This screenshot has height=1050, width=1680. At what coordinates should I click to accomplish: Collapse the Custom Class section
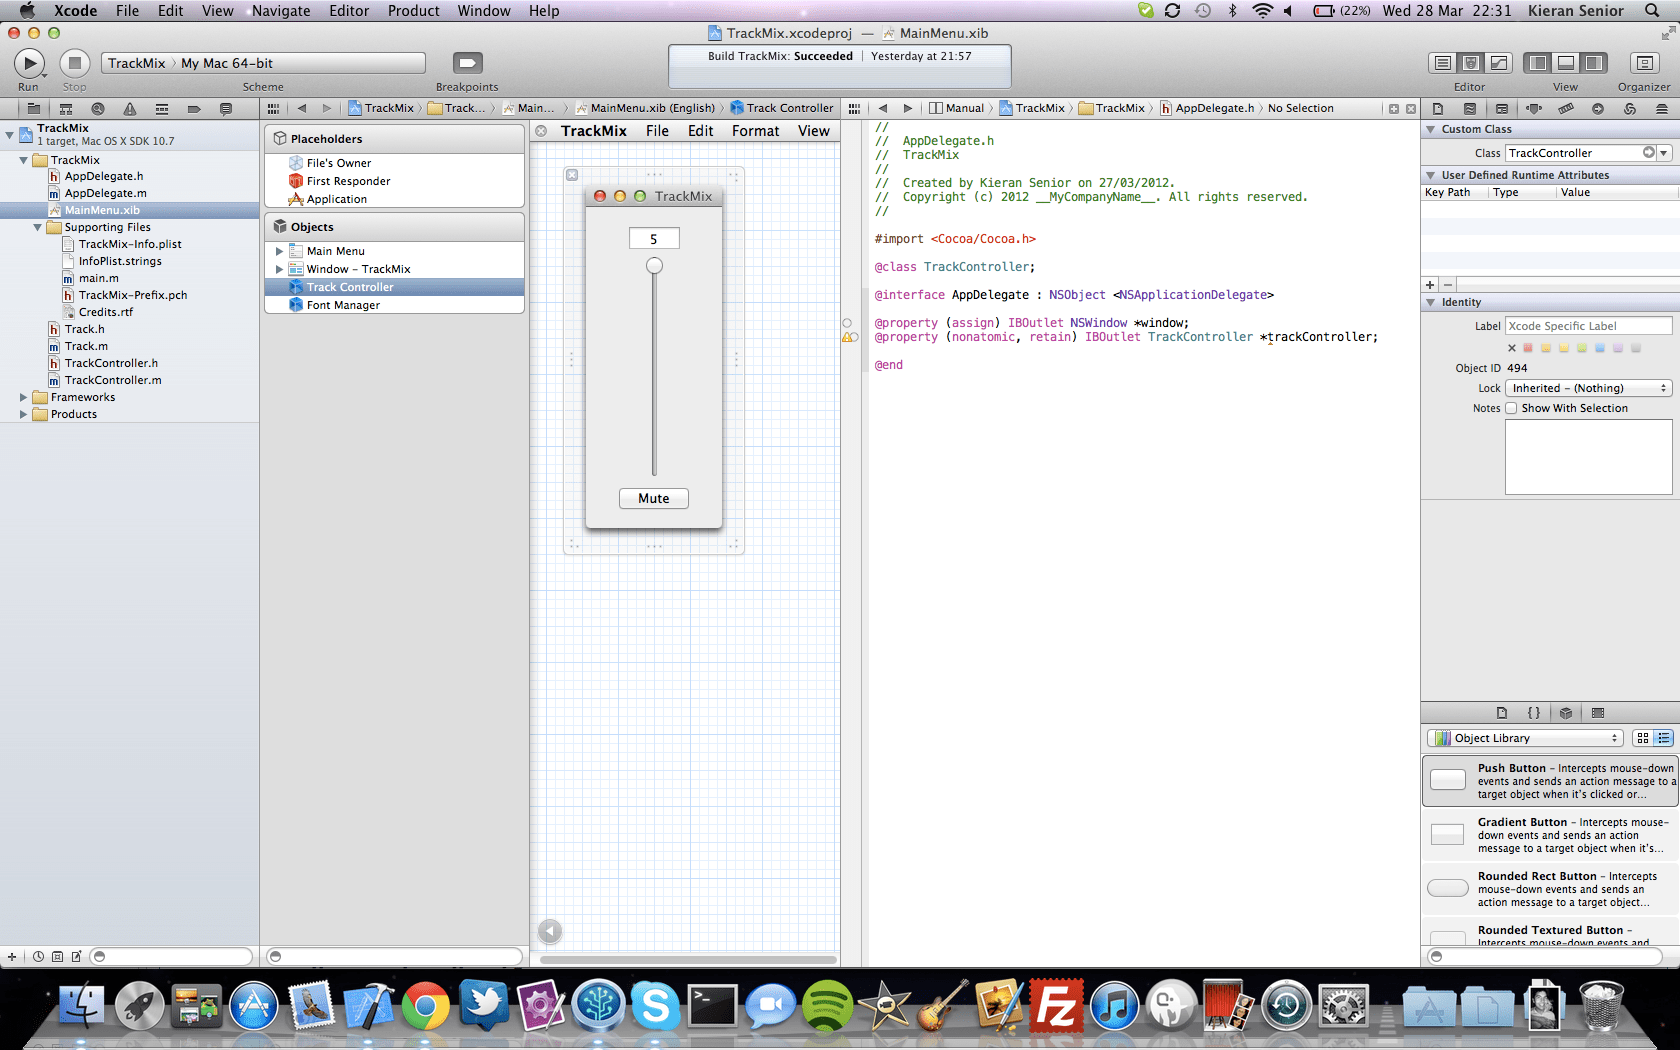point(1431,129)
